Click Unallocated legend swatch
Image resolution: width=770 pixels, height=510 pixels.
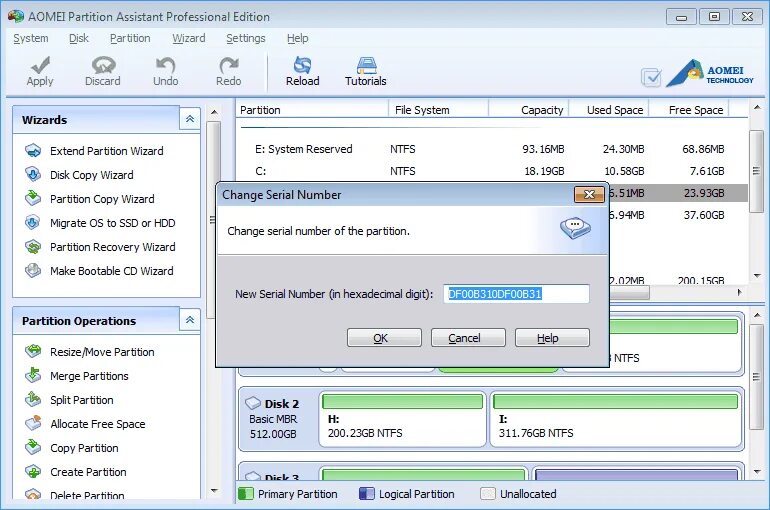pyautogui.click(x=488, y=494)
